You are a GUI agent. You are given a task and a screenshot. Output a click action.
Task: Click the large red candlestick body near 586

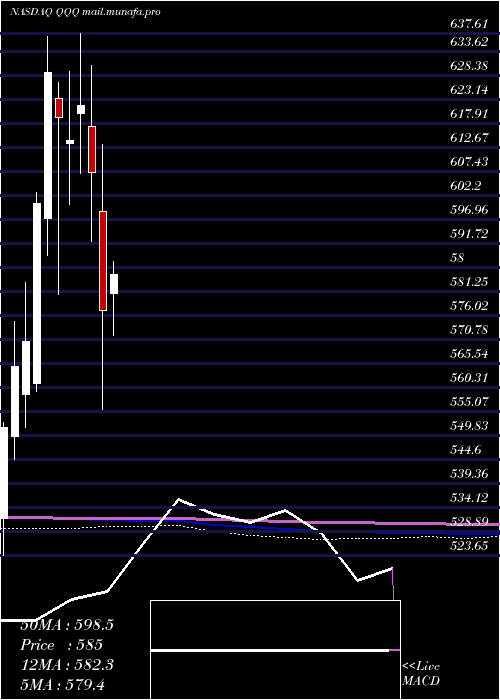pos(103,261)
